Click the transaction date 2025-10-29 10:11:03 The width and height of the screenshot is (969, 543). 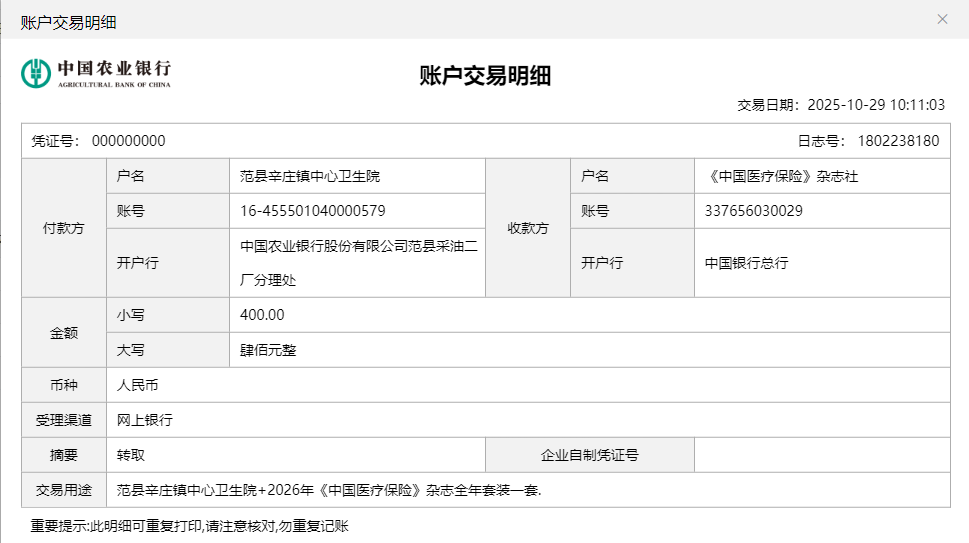pos(875,105)
